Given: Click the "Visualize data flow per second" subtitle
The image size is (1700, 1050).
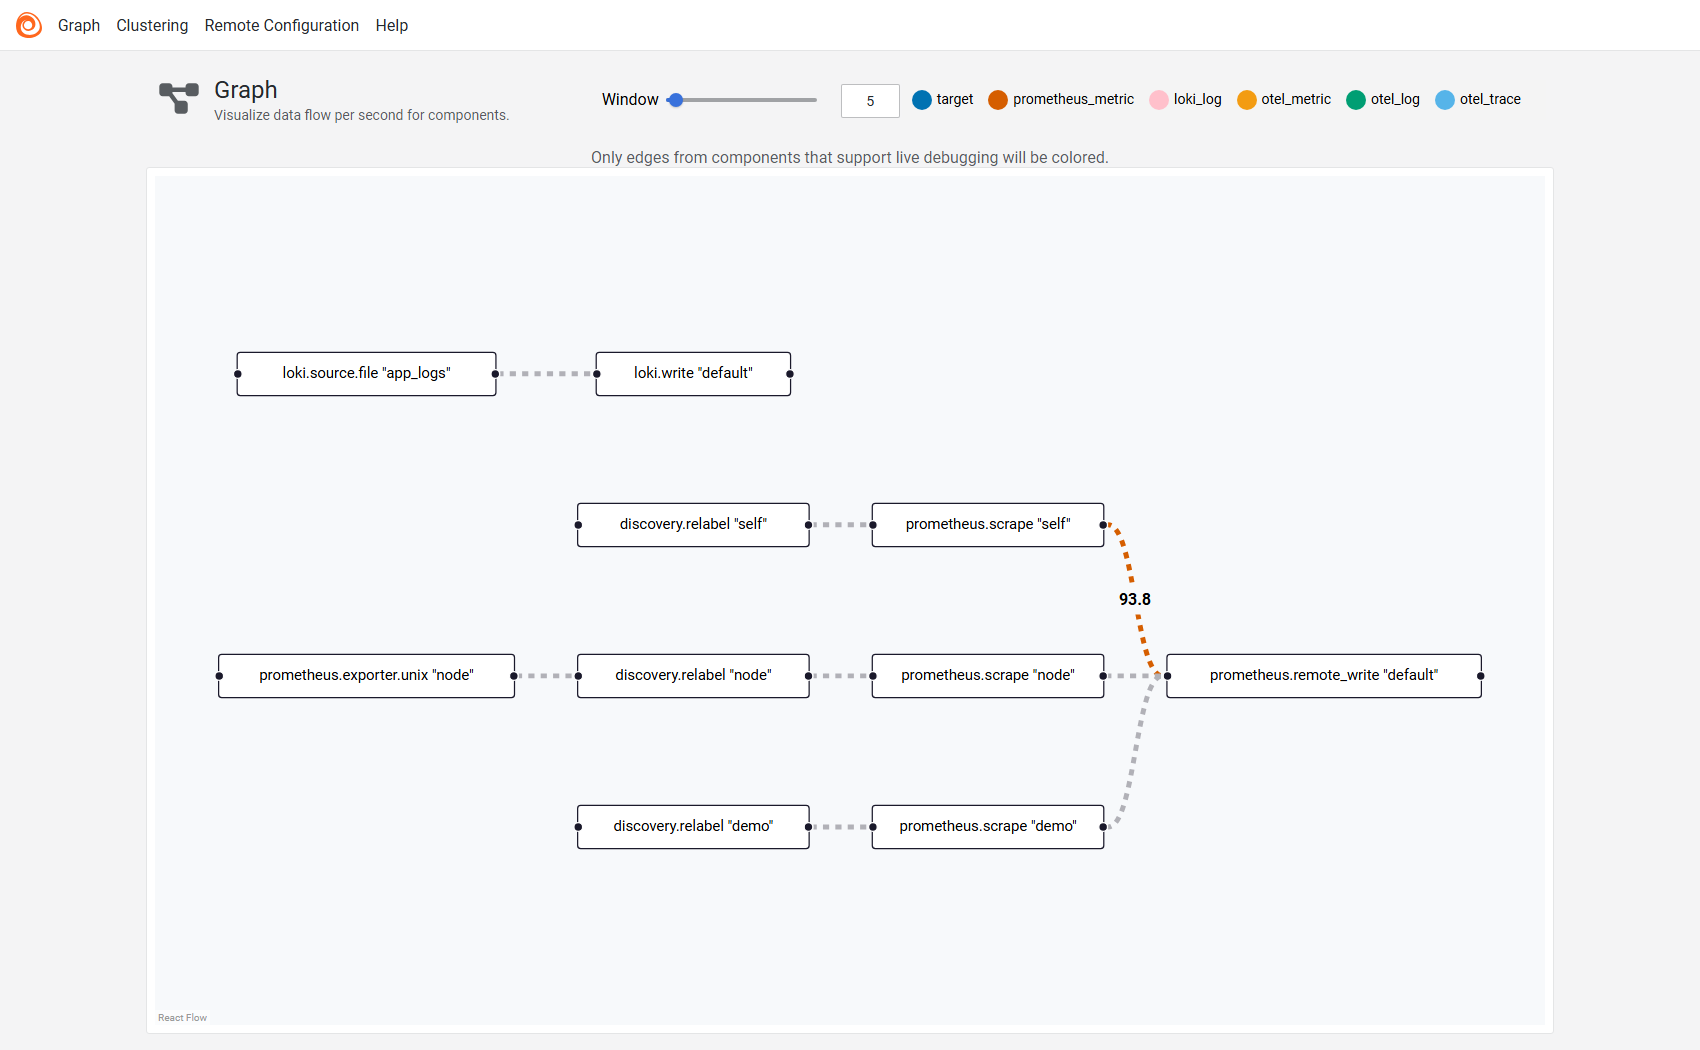Looking at the screenshot, I should click(361, 115).
